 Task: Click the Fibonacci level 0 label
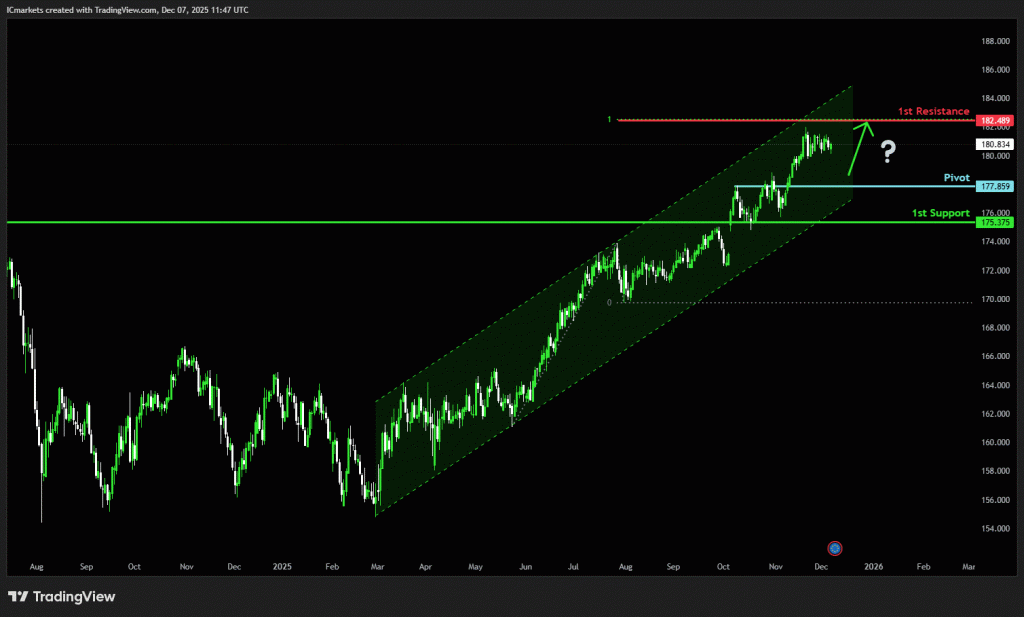609,301
